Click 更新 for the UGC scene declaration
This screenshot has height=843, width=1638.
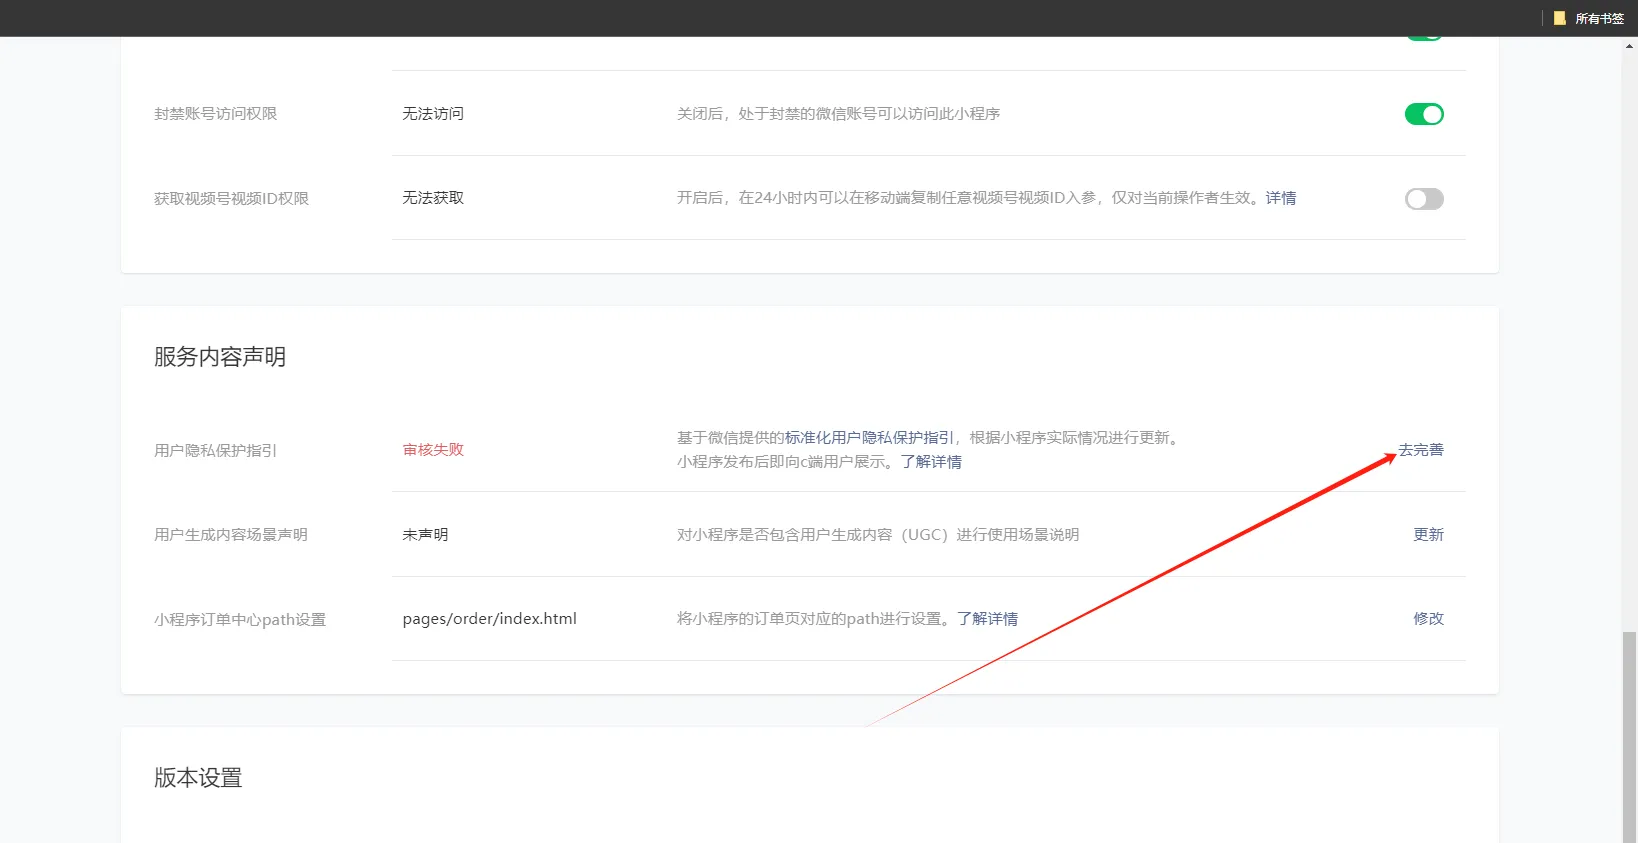pos(1428,535)
